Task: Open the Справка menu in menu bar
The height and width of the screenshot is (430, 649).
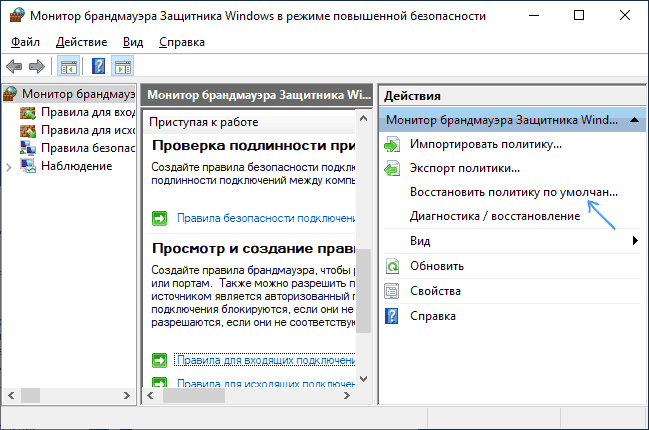Action: tap(181, 41)
